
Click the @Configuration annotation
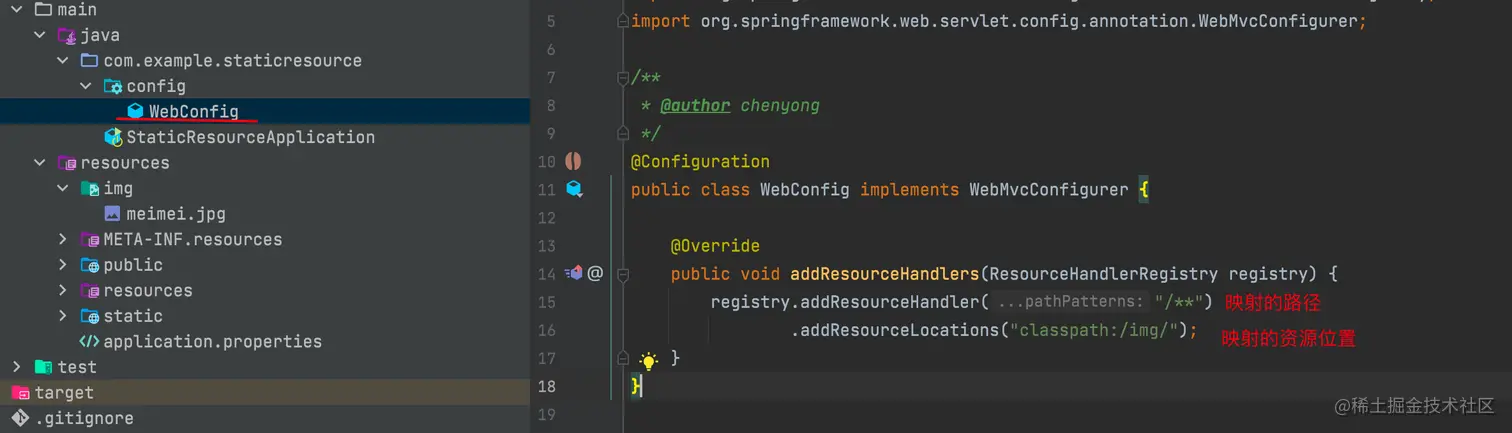point(700,161)
